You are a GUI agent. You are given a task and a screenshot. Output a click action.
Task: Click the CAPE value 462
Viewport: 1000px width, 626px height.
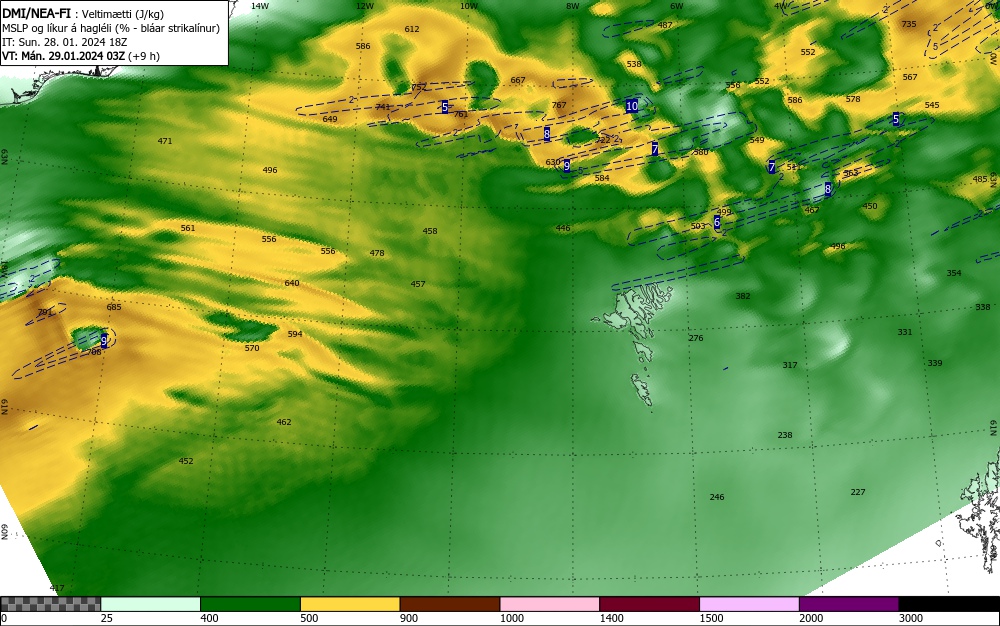point(284,422)
